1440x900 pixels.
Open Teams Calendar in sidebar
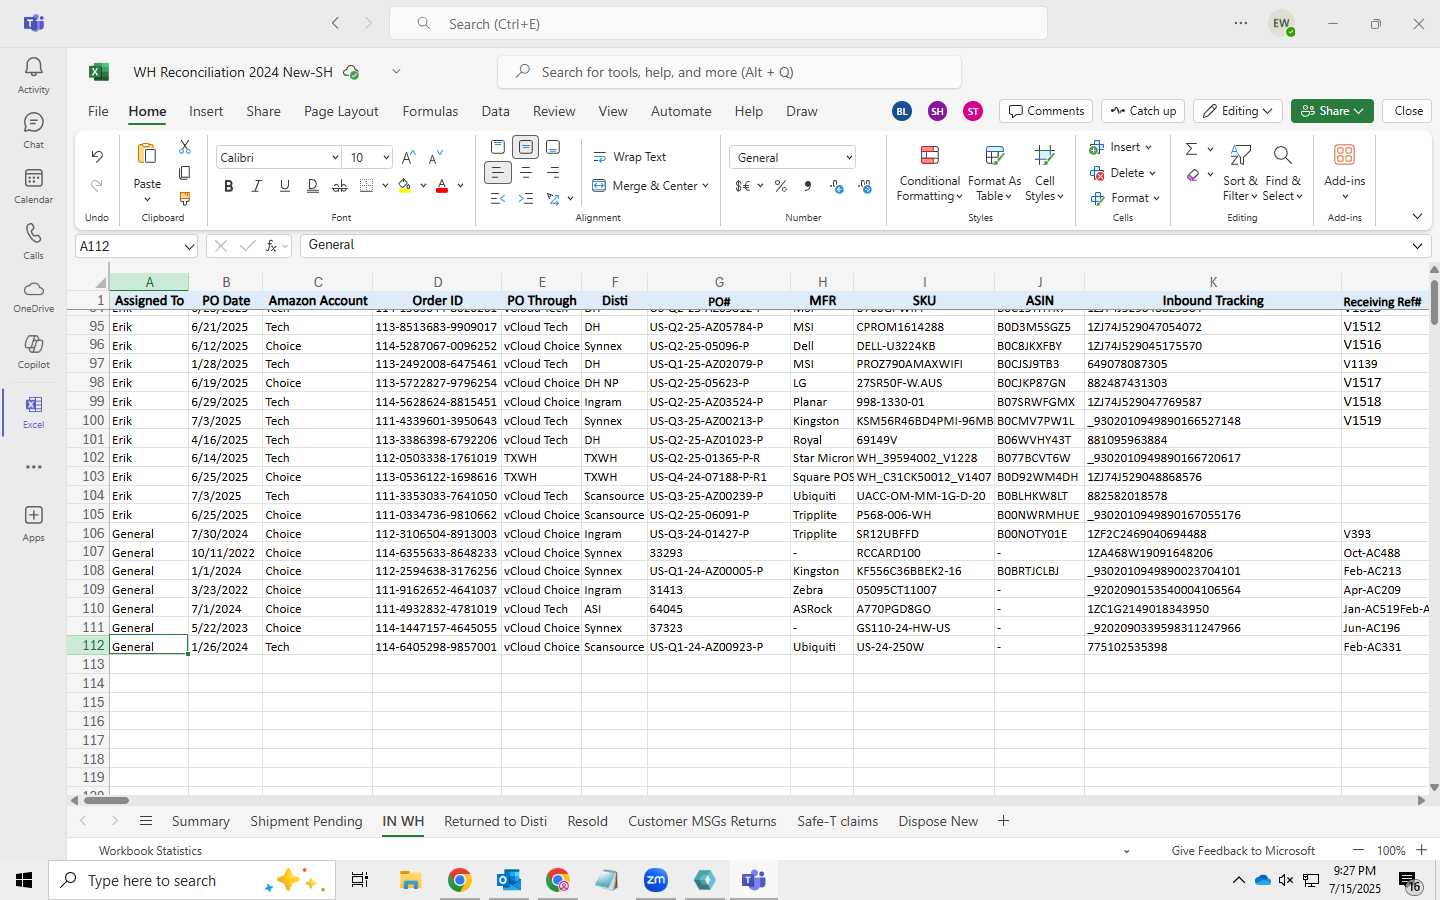(33, 185)
